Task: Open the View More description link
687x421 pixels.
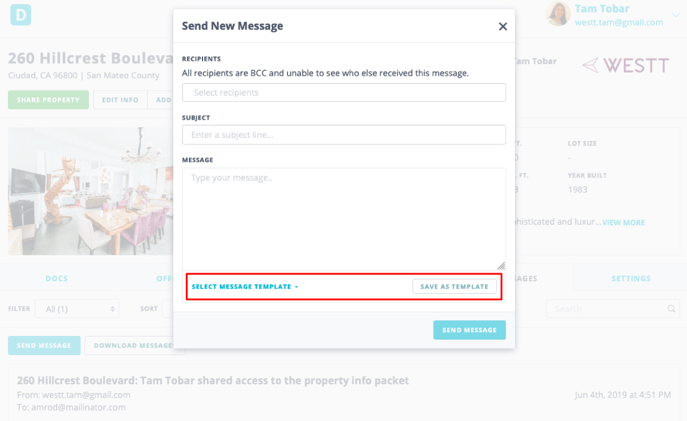Action: pyautogui.click(x=623, y=223)
